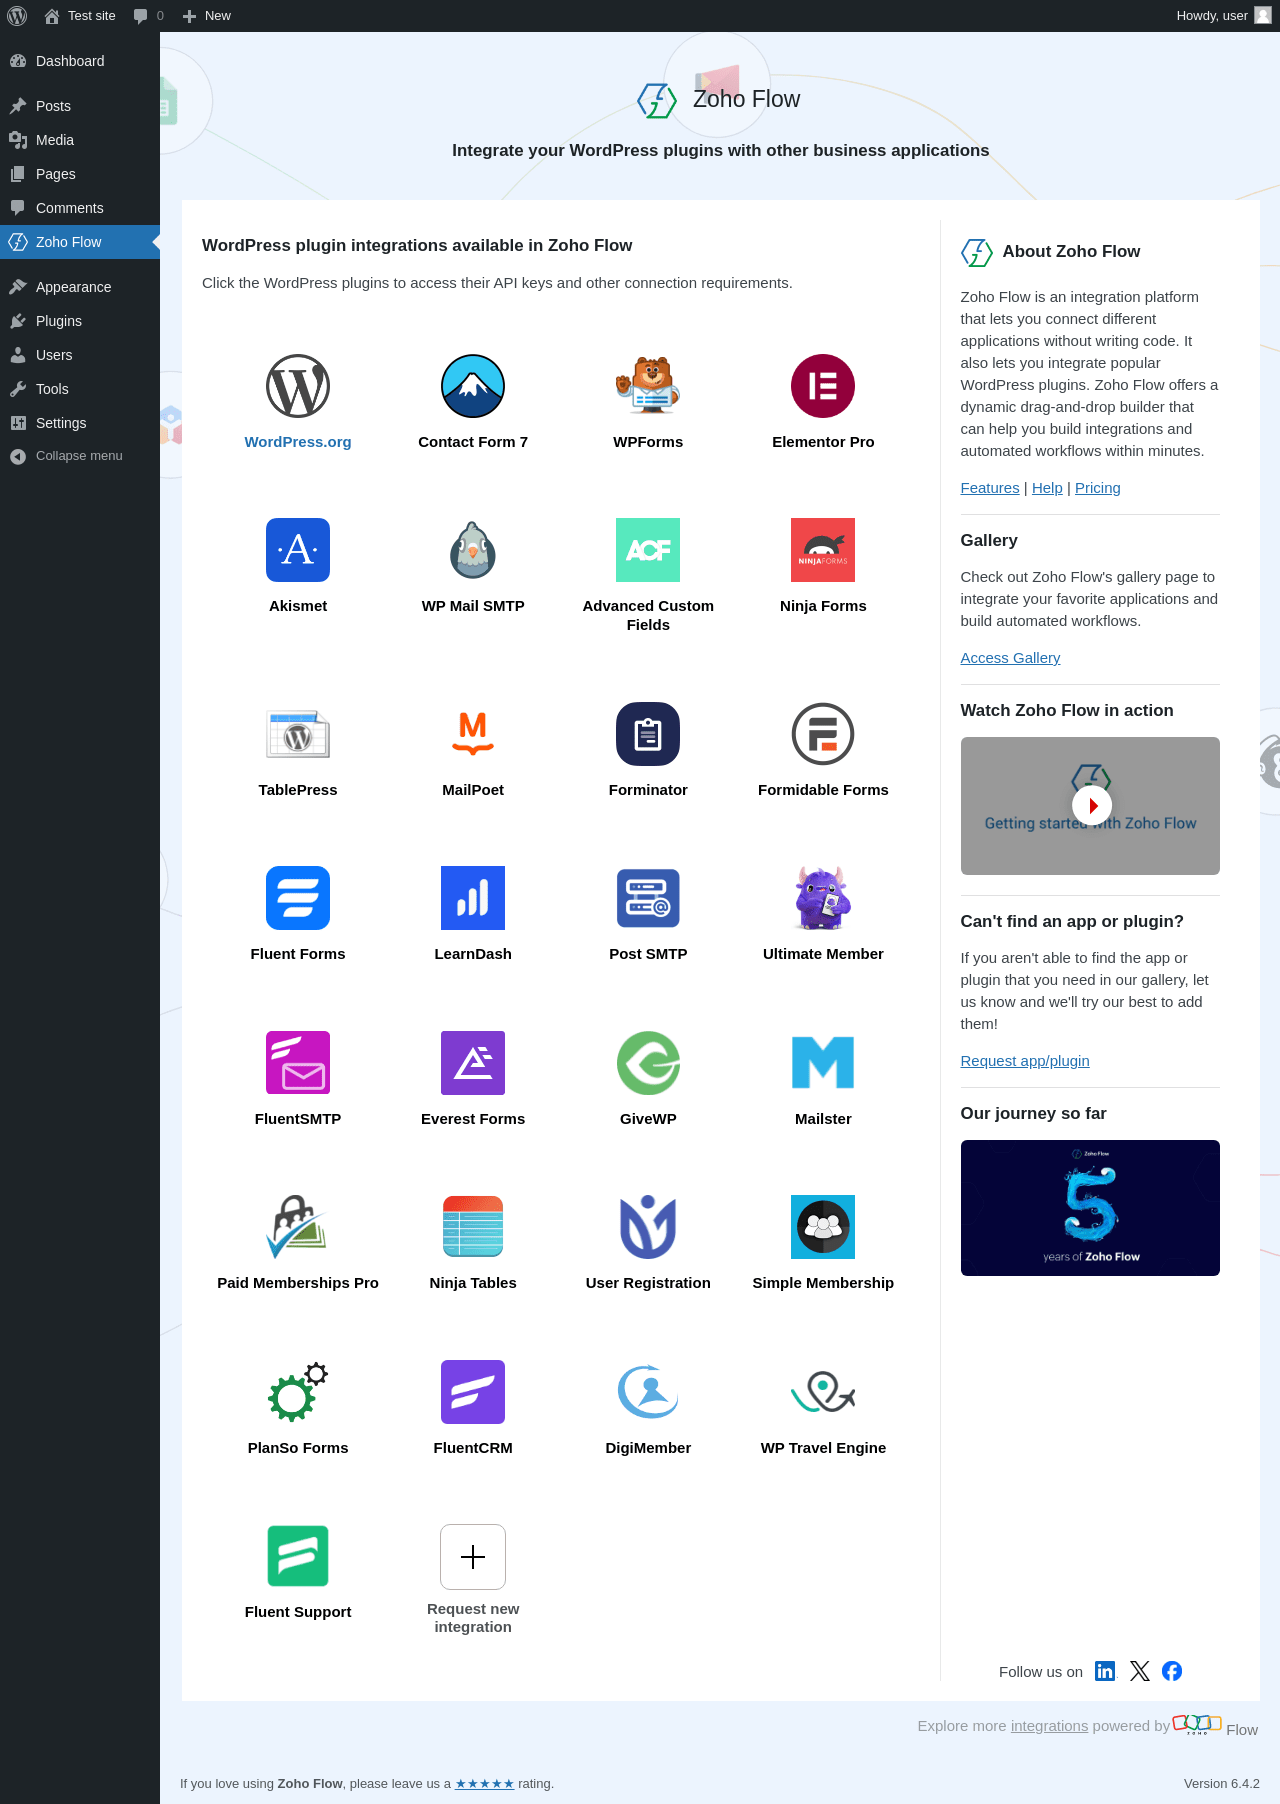1280x1804 pixels.
Task: Collapse the admin sidebar menu
Action: coord(80,456)
